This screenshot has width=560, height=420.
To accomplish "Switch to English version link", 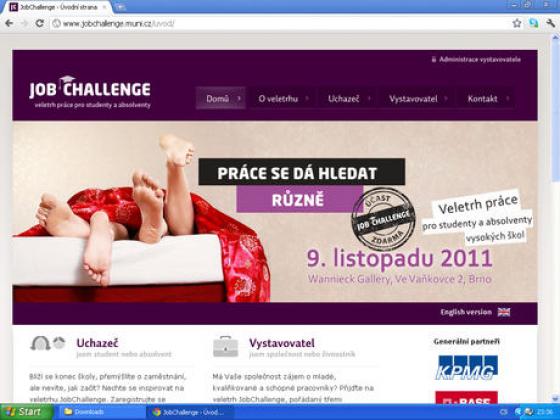I will point(466,312).
